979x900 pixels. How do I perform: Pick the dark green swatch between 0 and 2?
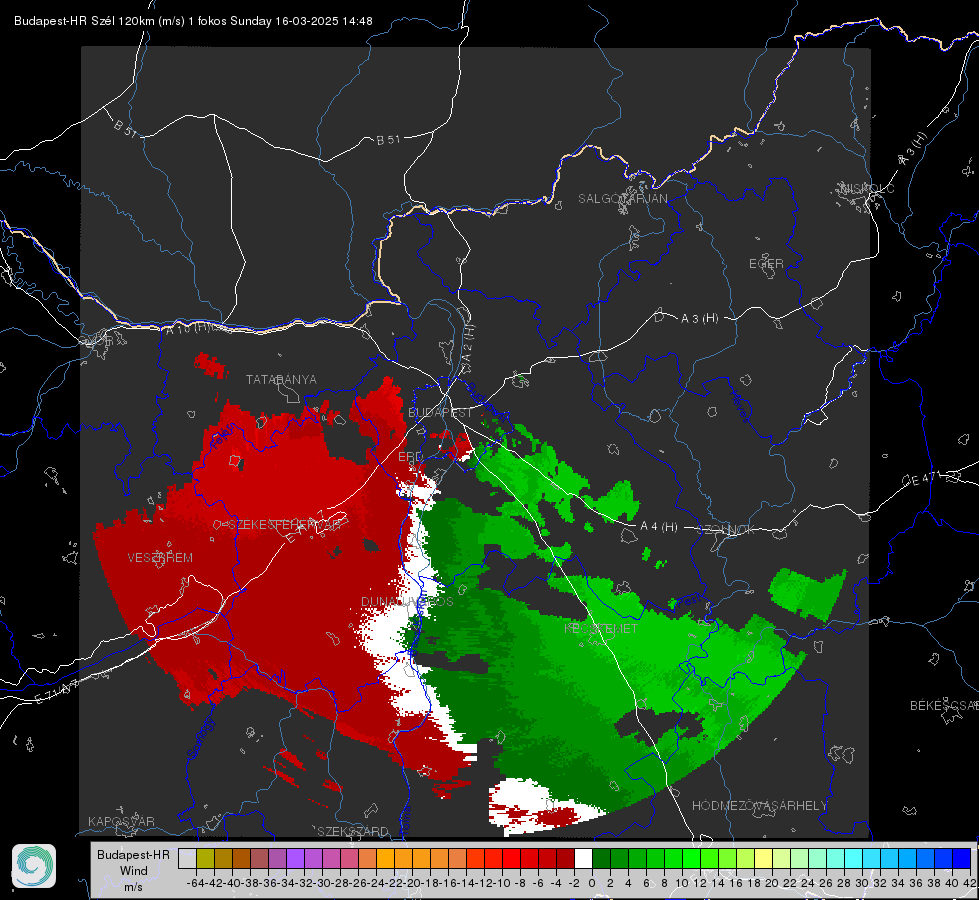coord(601,858)
